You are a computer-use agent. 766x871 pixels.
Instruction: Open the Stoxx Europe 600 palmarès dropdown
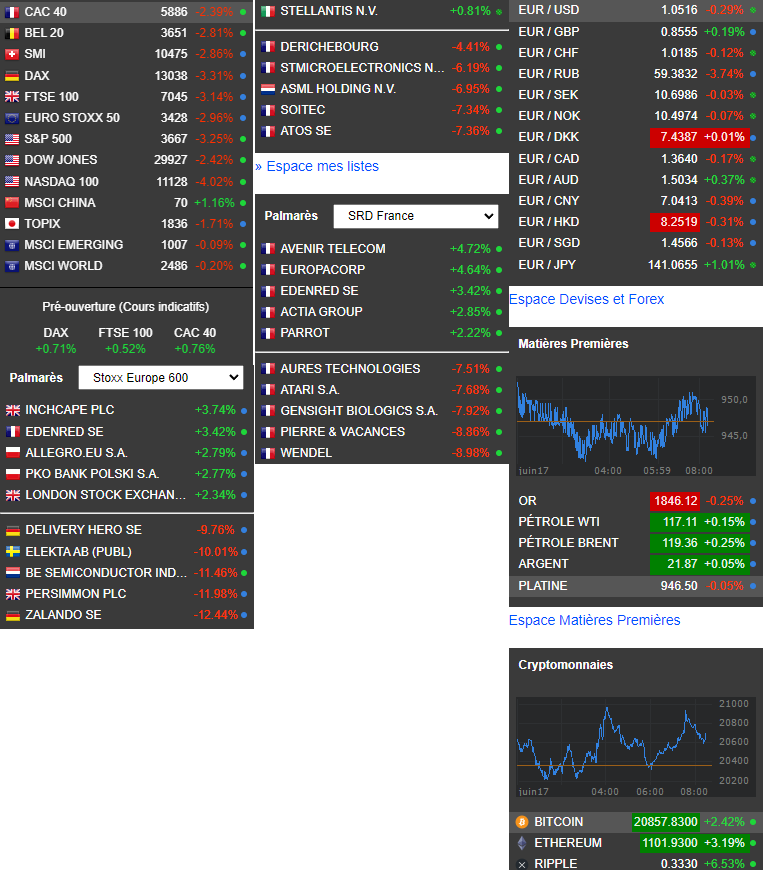coord(161,378)
